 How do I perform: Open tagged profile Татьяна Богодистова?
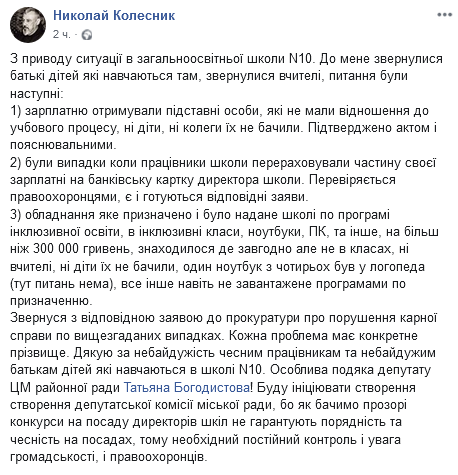[187, 387]
